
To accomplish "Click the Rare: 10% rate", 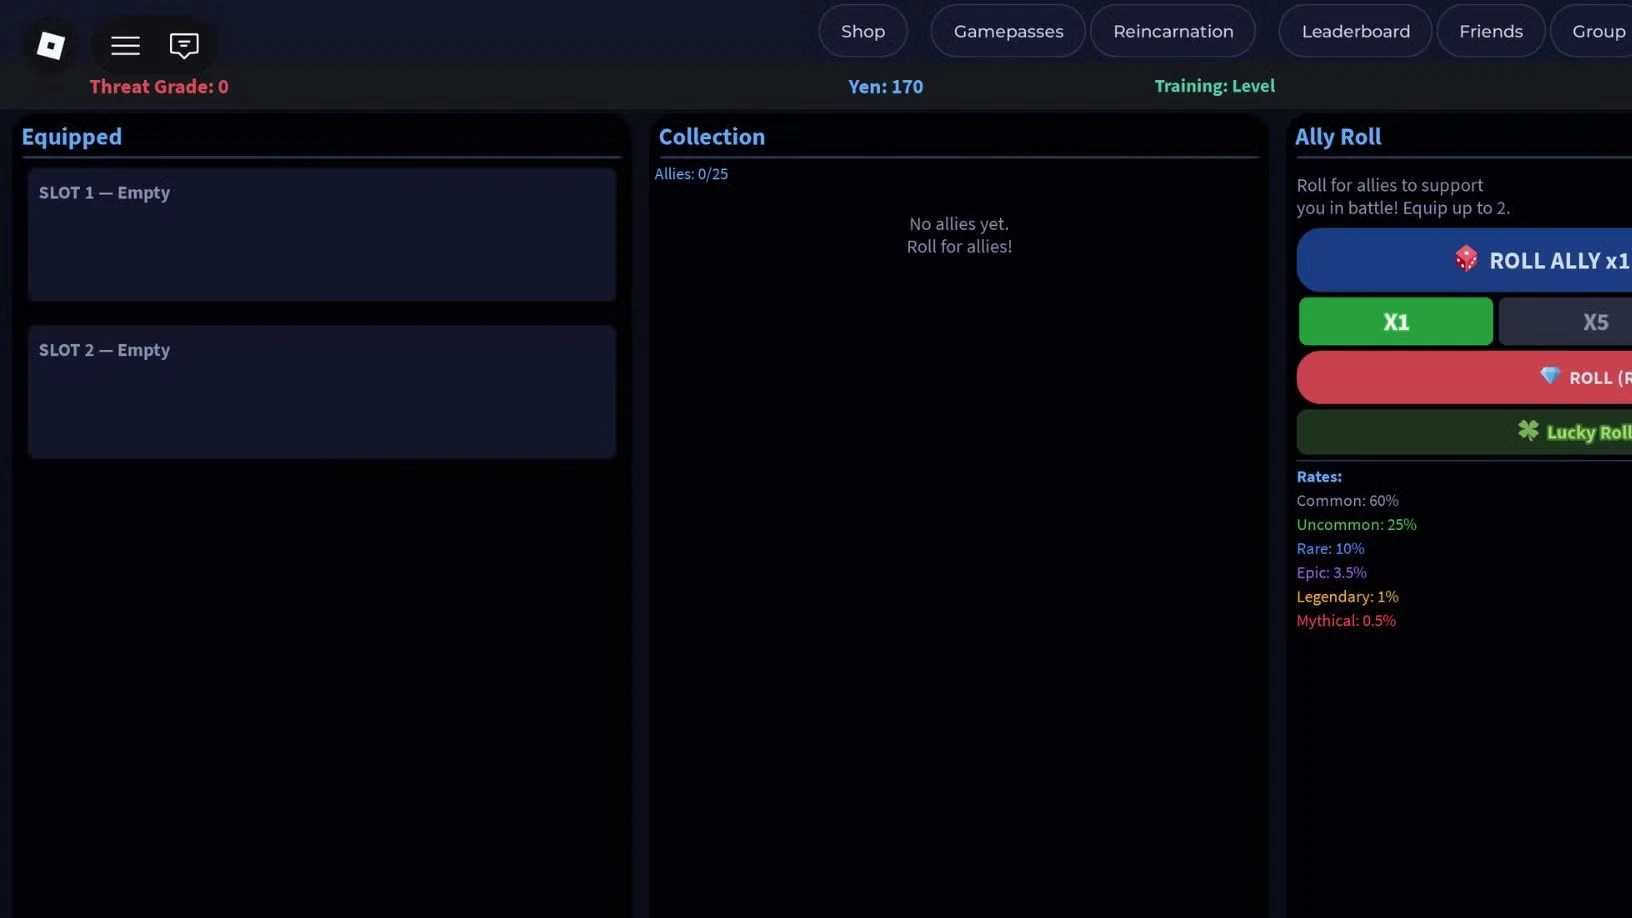I will [x=1330, y=549].
